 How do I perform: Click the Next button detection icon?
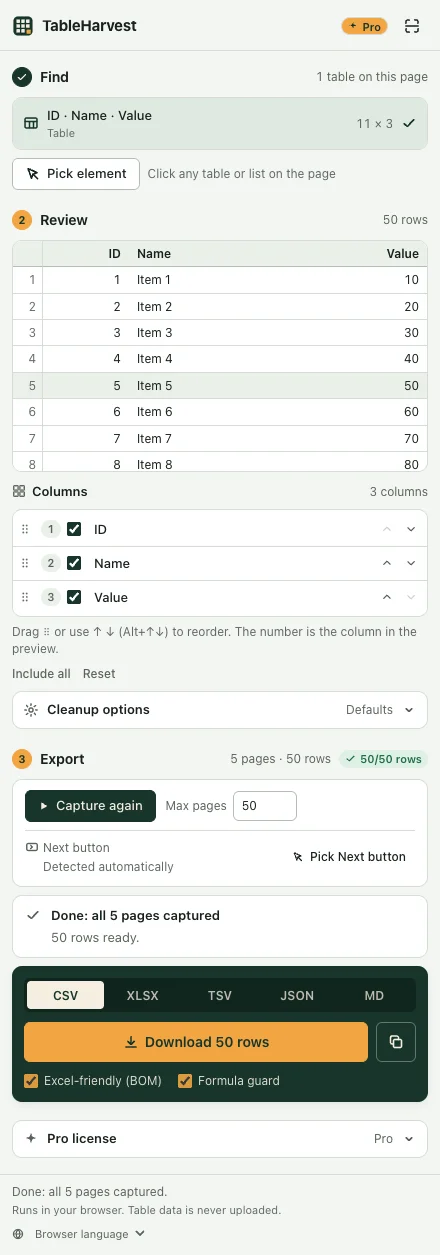click(32, 848)
